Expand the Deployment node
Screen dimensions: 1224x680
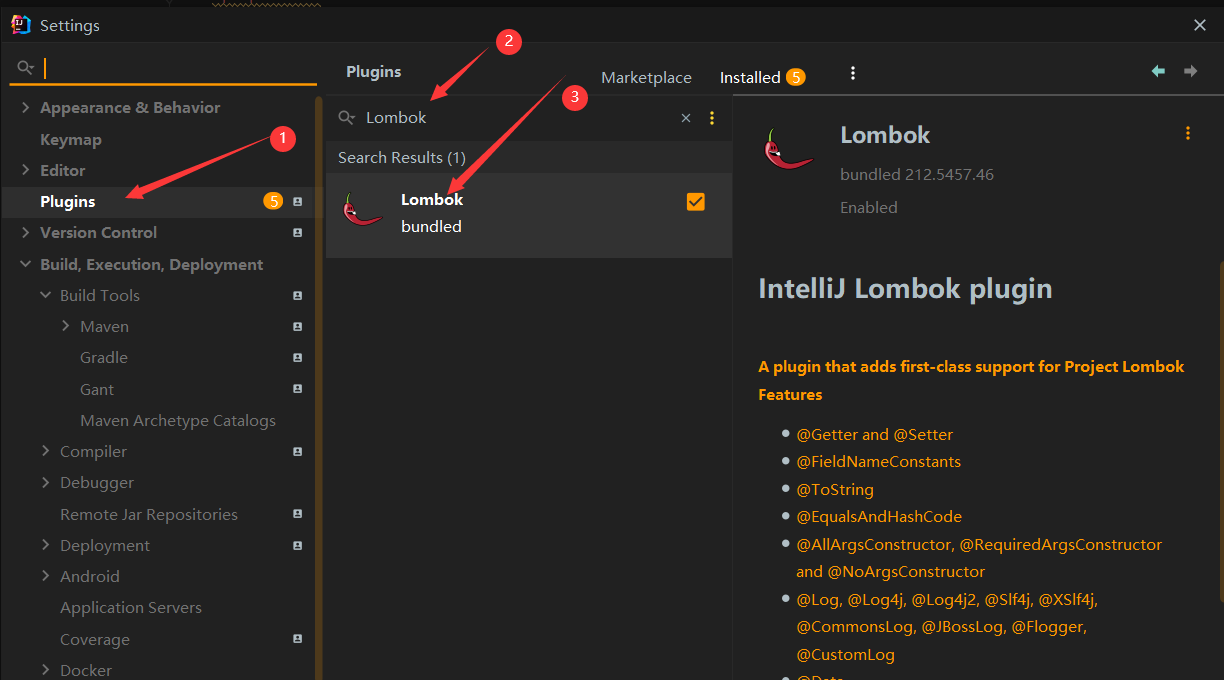pos(45,546)
